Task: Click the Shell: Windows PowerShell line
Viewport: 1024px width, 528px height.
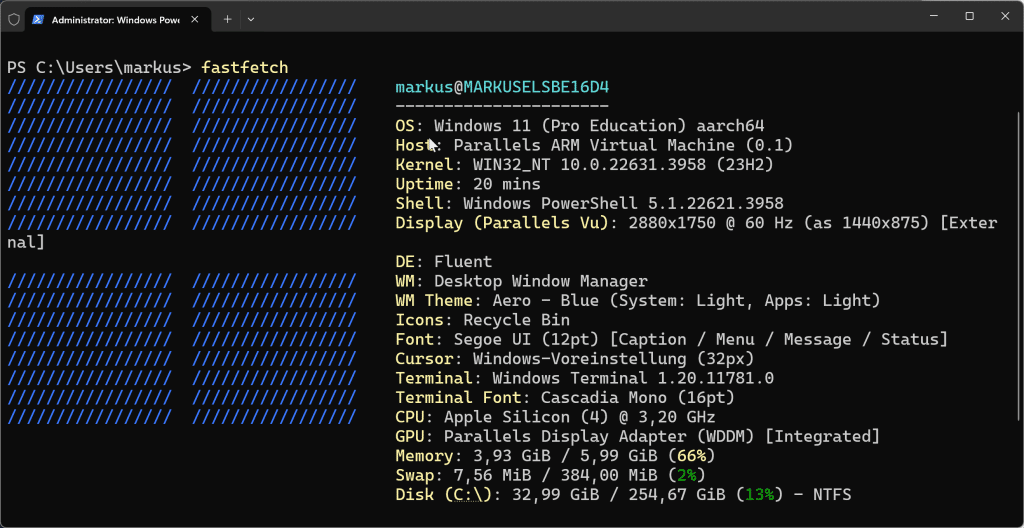Action: tap(590, 204)
